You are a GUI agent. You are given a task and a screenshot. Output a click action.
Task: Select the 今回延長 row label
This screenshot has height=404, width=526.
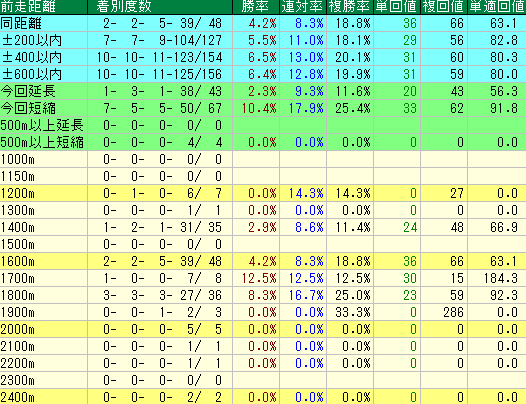click(x=28, y=91)
